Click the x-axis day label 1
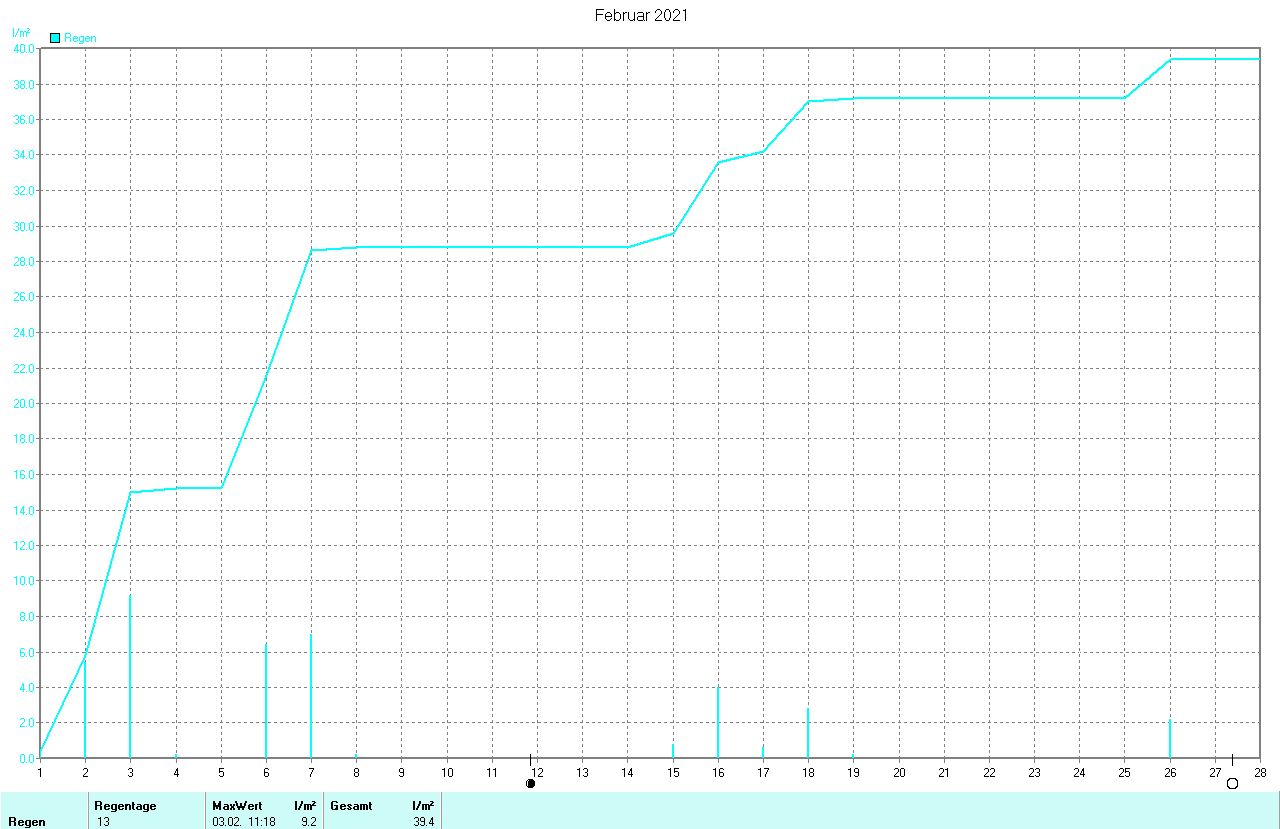Screen dimensions: 1280x829 pyautogui.click(x=40, y=772)
